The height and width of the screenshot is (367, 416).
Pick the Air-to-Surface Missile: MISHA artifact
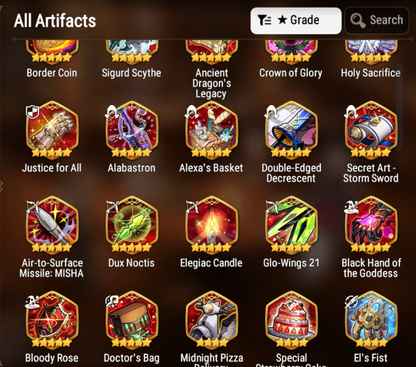pos(52,226)
